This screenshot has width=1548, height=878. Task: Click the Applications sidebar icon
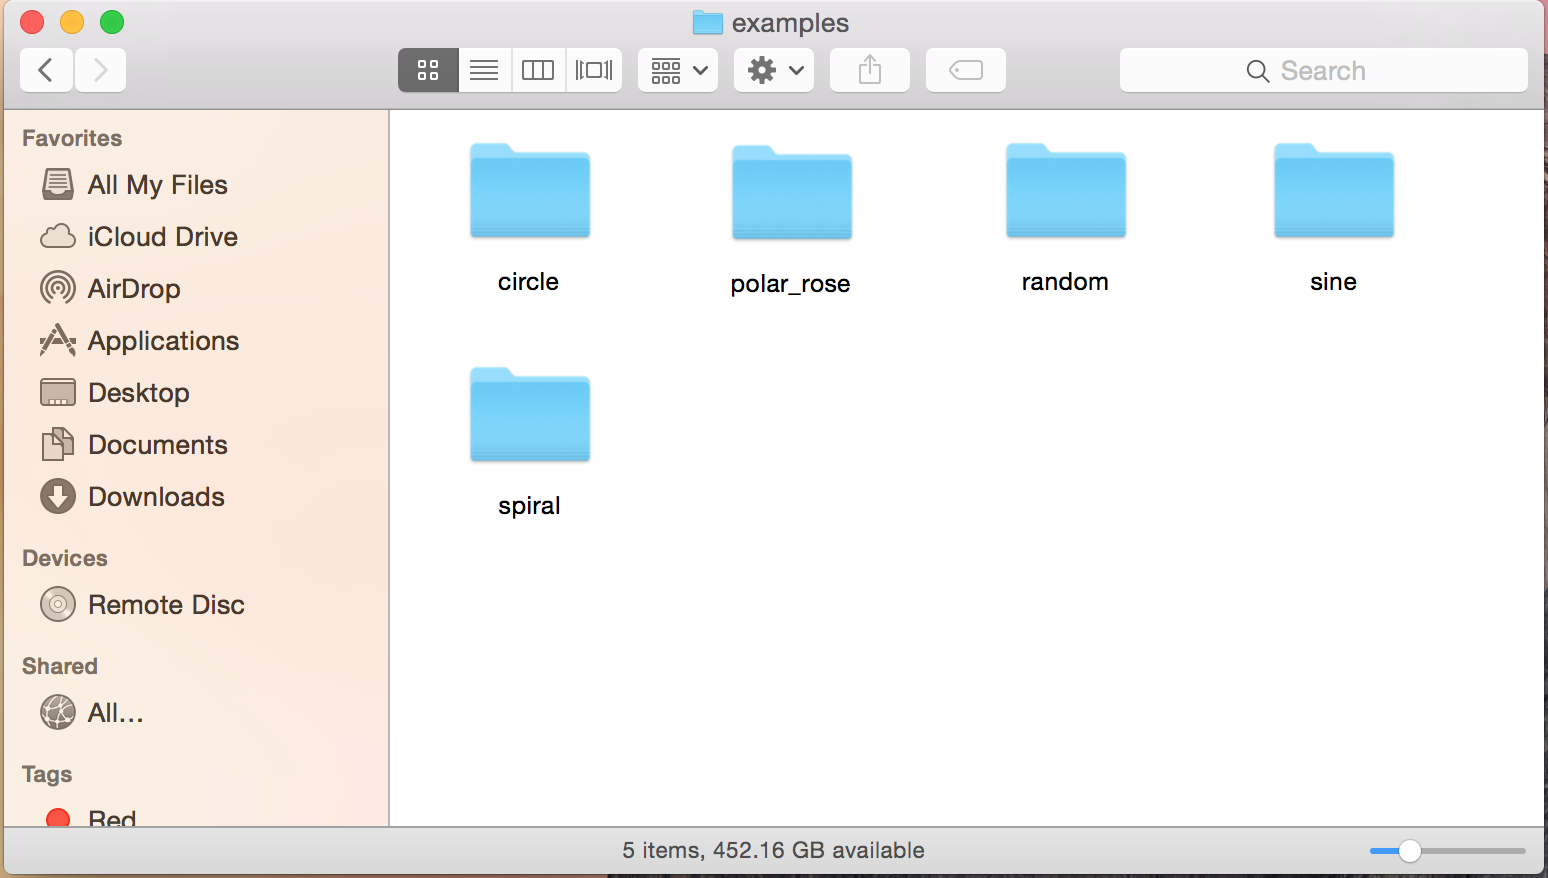click(58, 340)
